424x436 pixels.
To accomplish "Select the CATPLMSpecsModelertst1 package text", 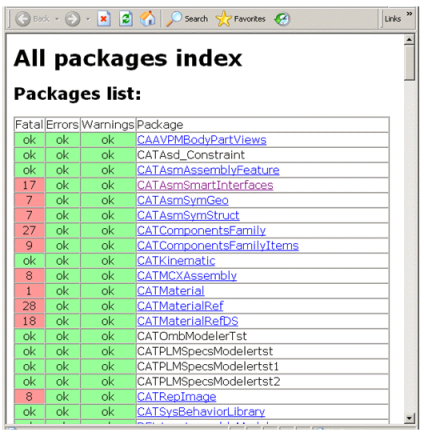I will point(208,367).
